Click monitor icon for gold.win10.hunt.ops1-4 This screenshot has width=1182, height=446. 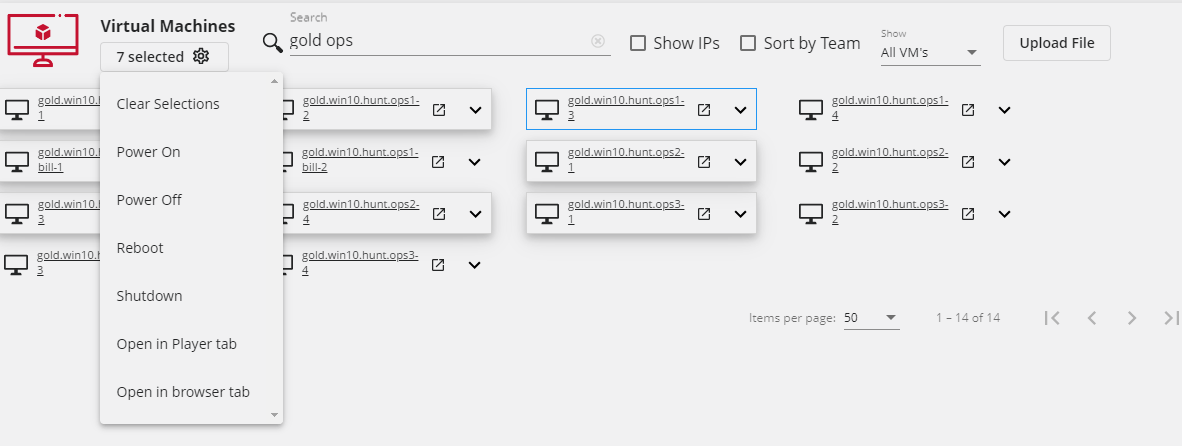pos(810,109)
